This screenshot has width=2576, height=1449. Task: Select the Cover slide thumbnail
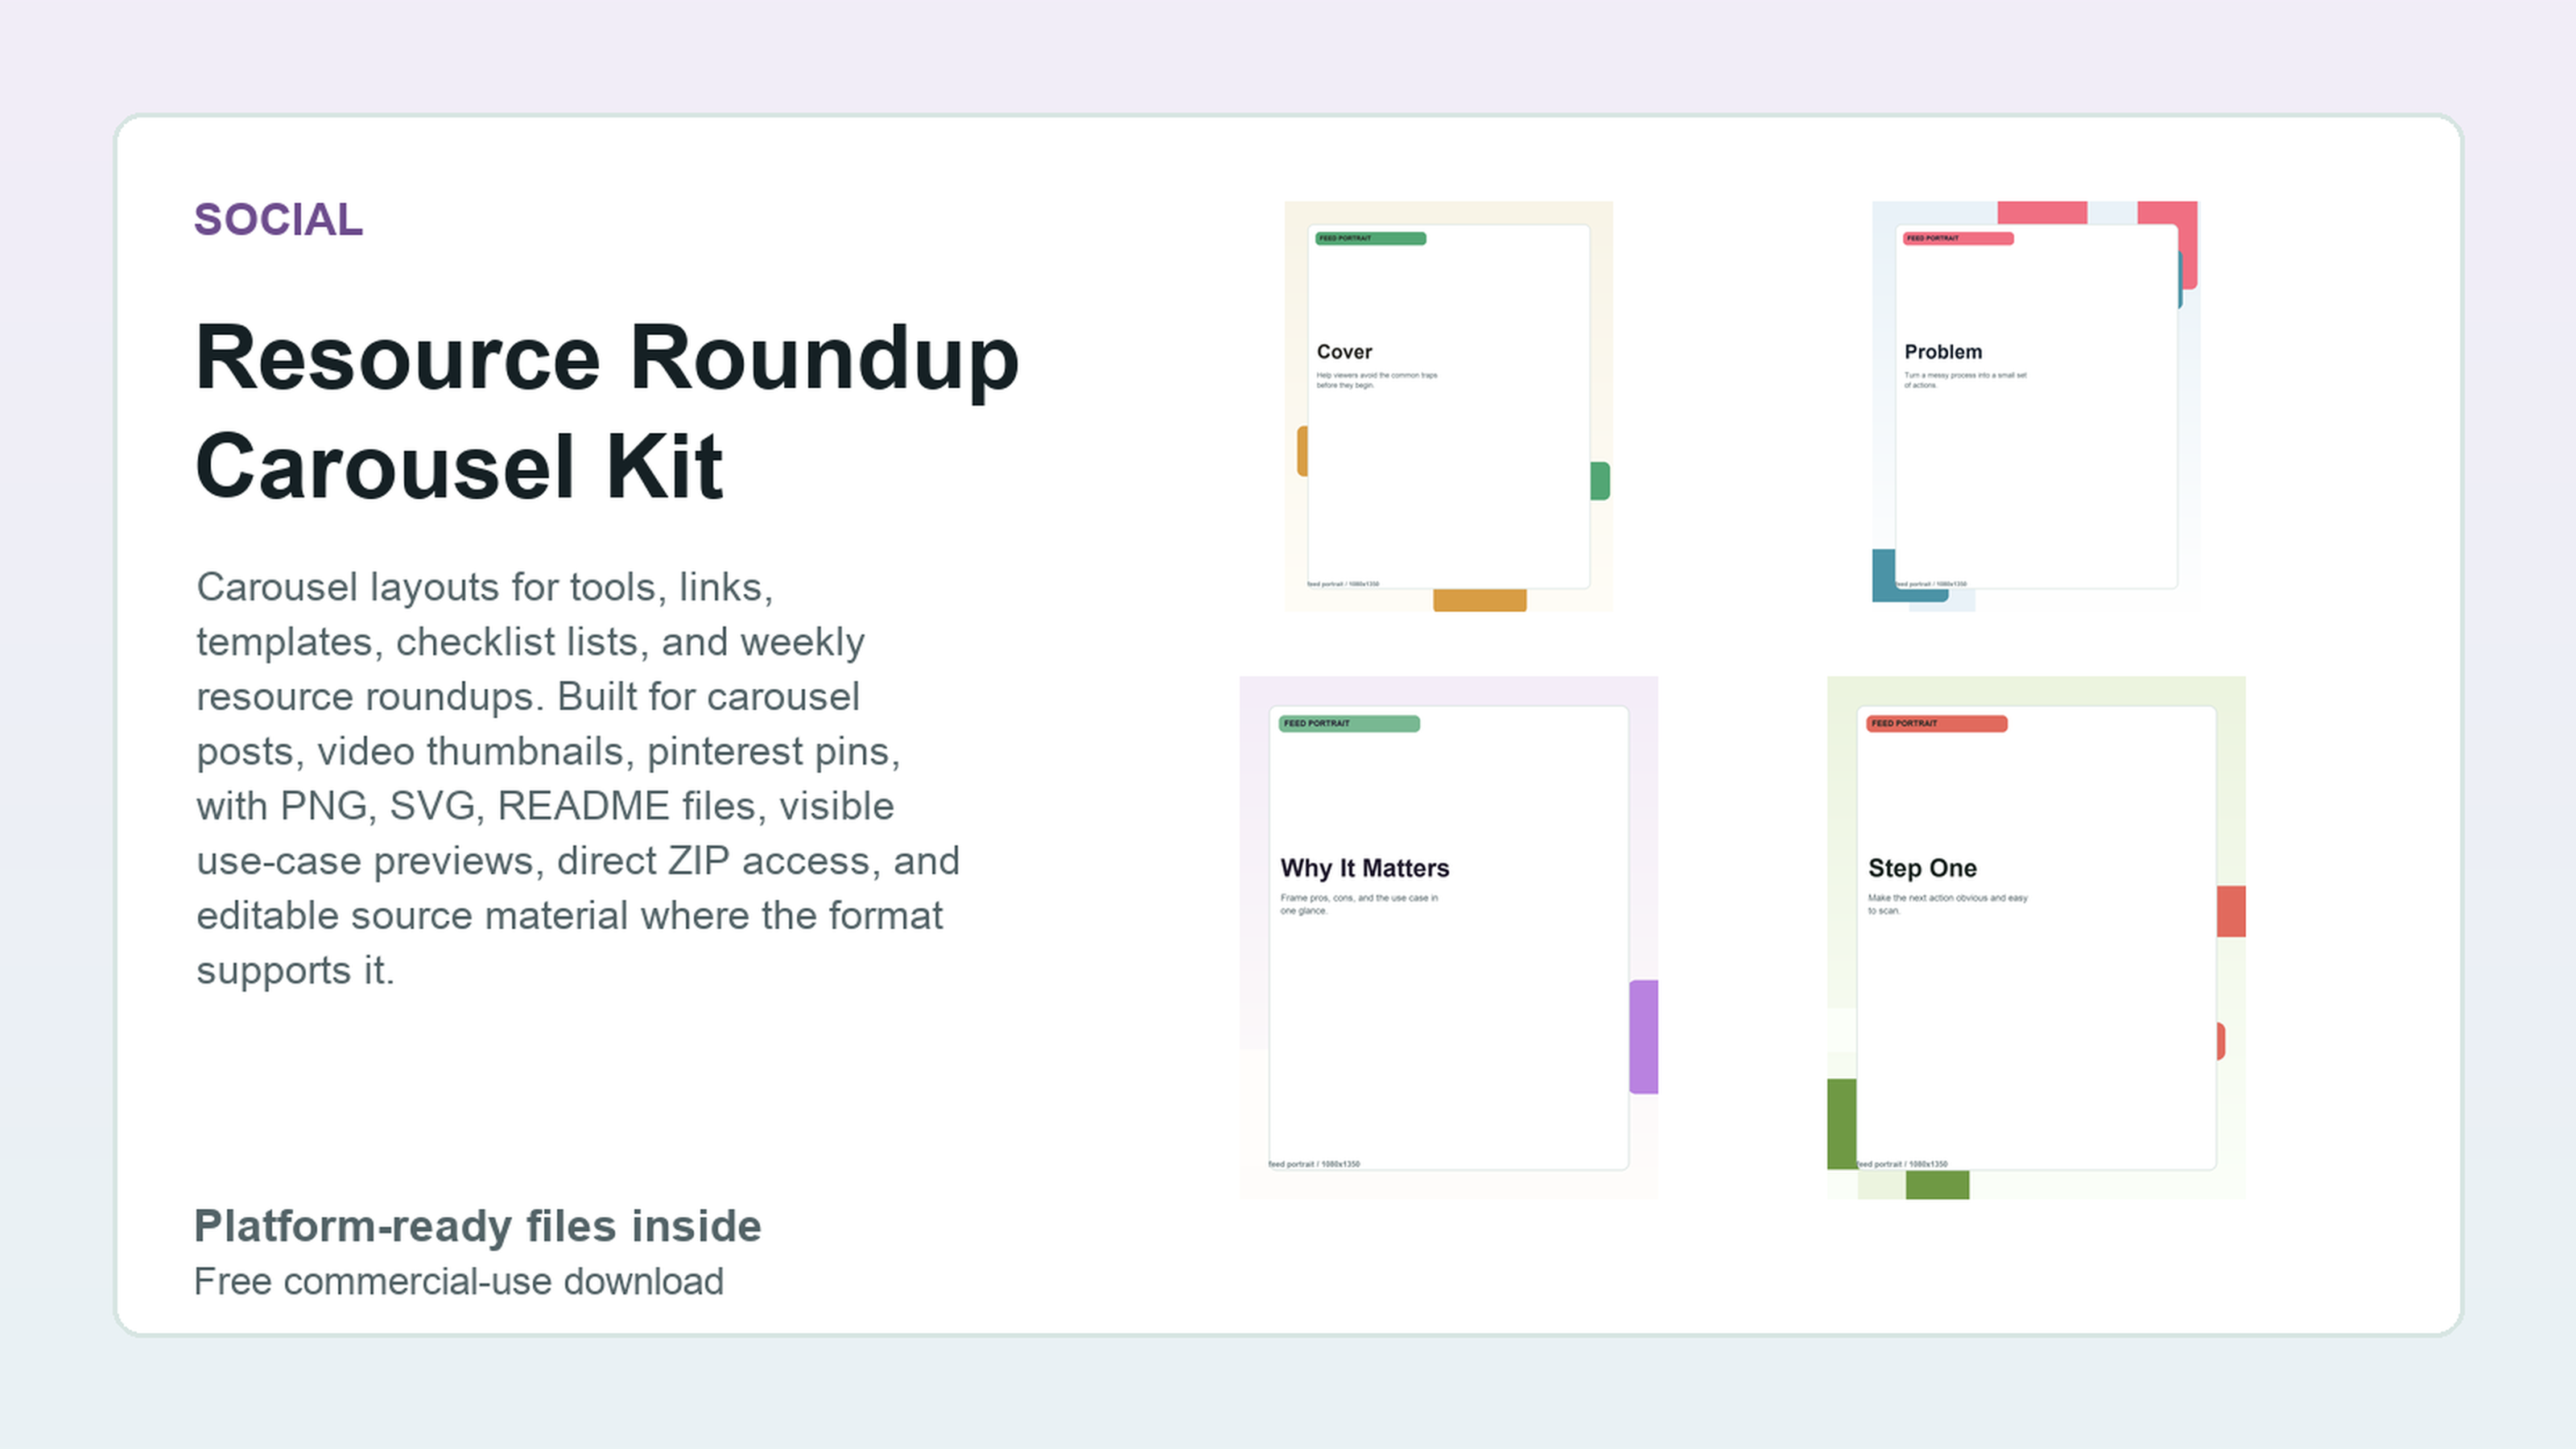coord(1448,406)
